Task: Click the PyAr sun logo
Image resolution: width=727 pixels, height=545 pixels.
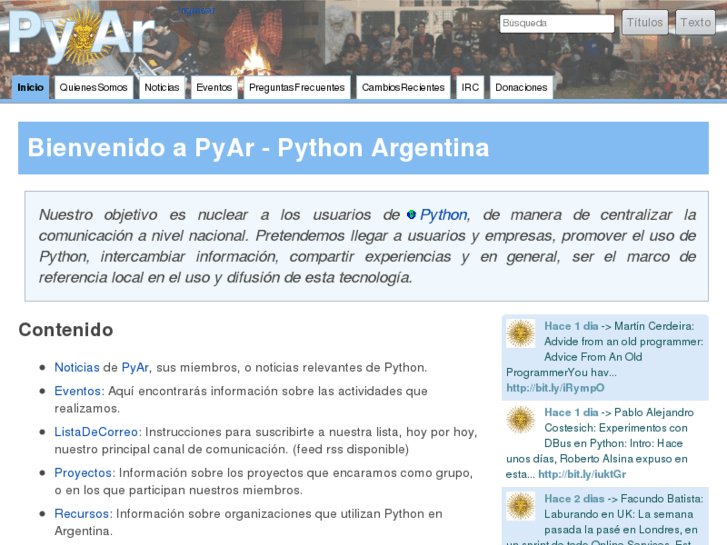Action: coord(81,36)
